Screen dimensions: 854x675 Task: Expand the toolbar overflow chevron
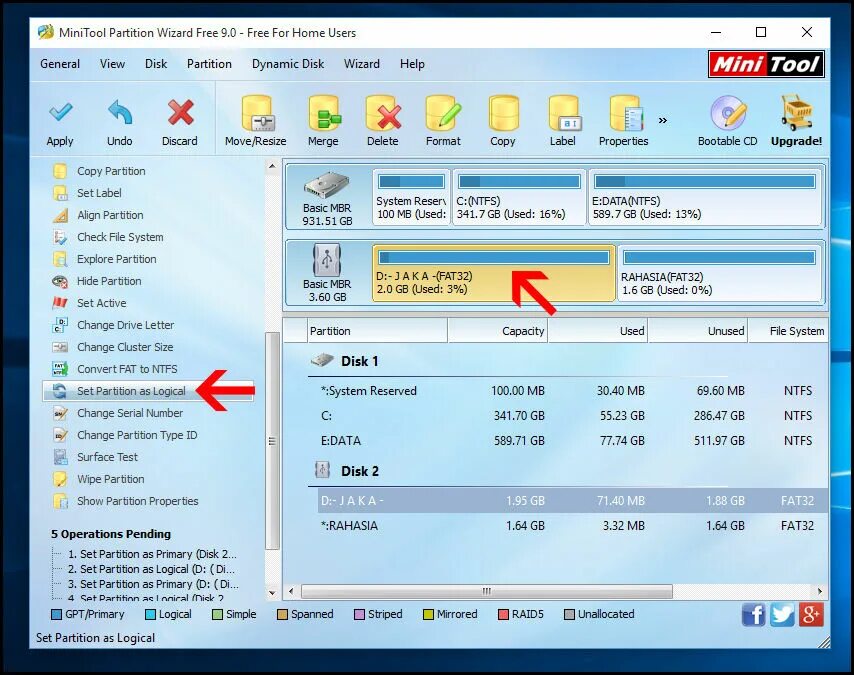tap(663, 120)
